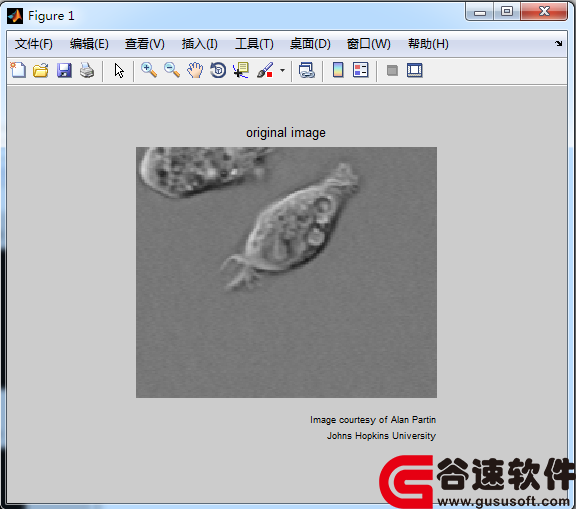Select the Pan hand tool
Screen dimensions: 576x509
[x=195, y=70]
